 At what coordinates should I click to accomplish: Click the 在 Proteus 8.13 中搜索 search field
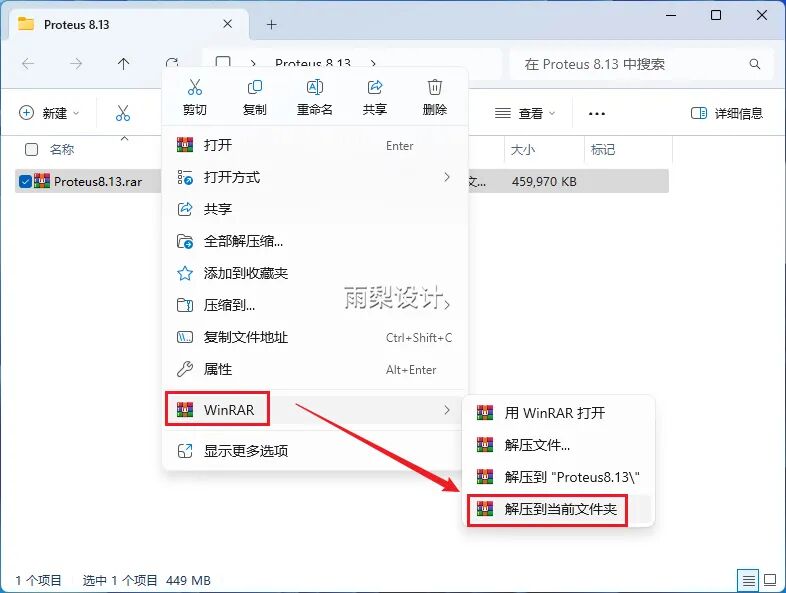(x=640, y=64)
